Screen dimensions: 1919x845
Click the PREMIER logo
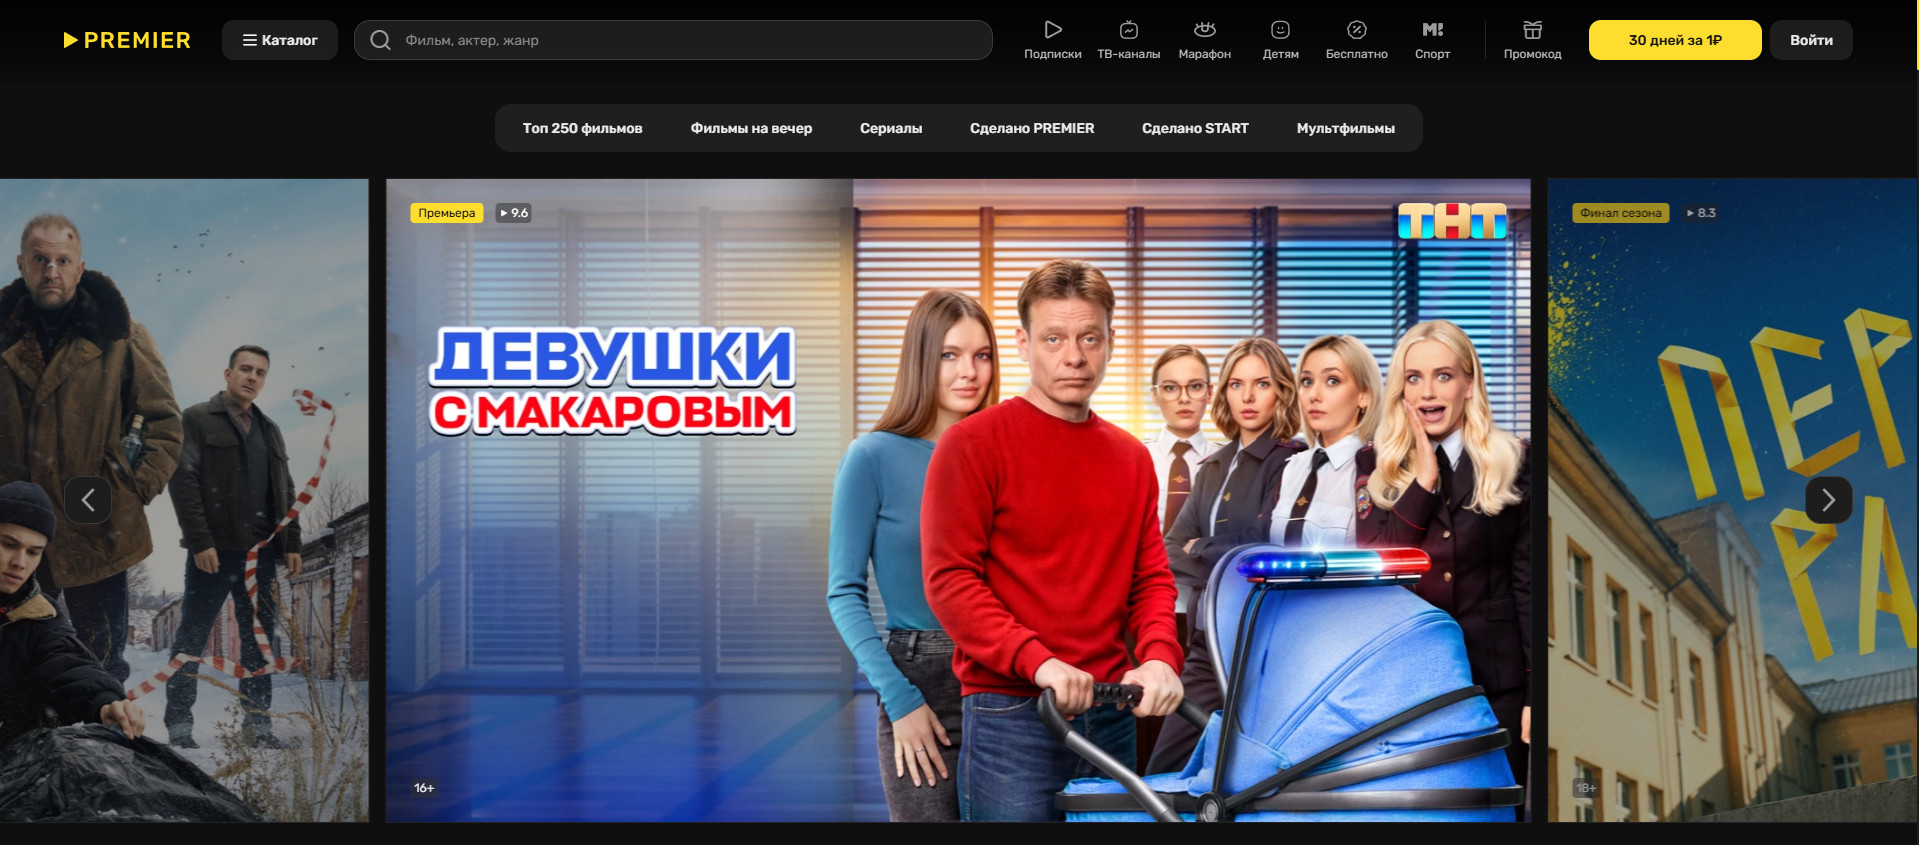coord(127,40)
